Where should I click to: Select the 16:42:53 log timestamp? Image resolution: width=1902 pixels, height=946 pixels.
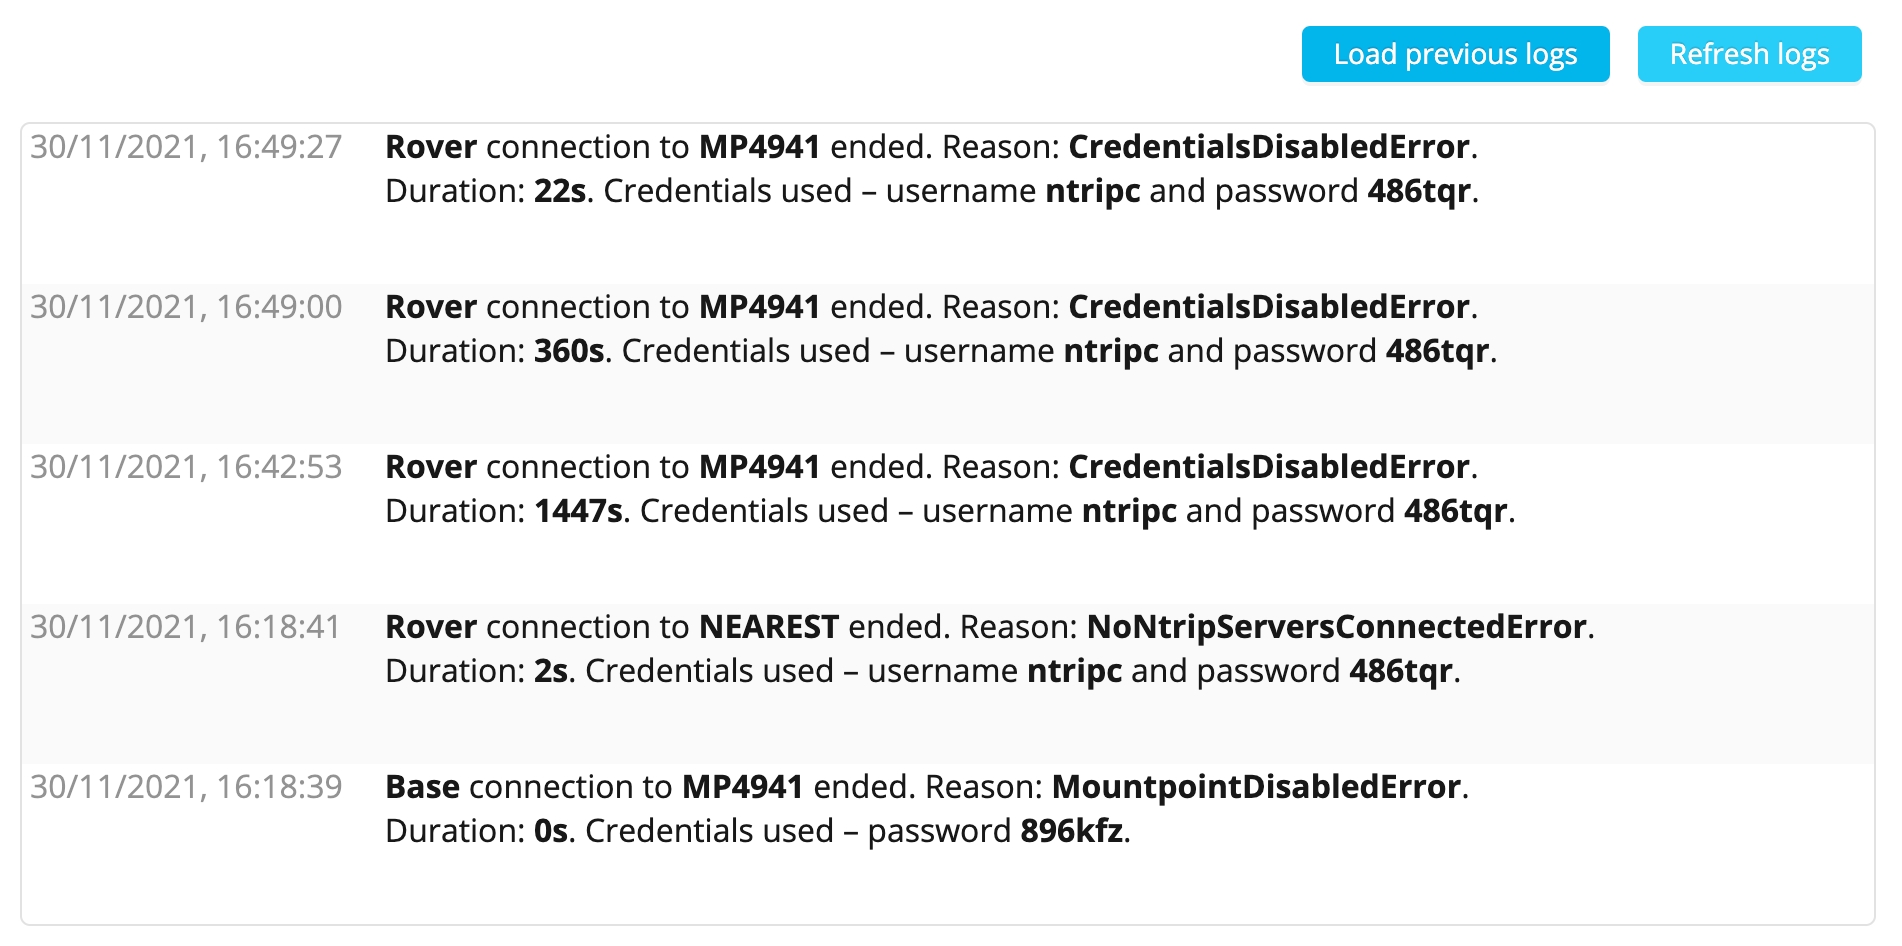pyautogui.click(x=186, y=467)
